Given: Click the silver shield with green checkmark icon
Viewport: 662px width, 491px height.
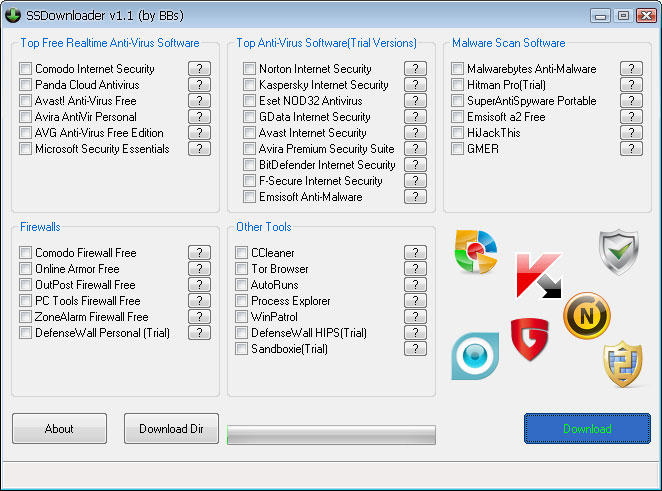Looking at the screenshot, I should click(619, 252).
